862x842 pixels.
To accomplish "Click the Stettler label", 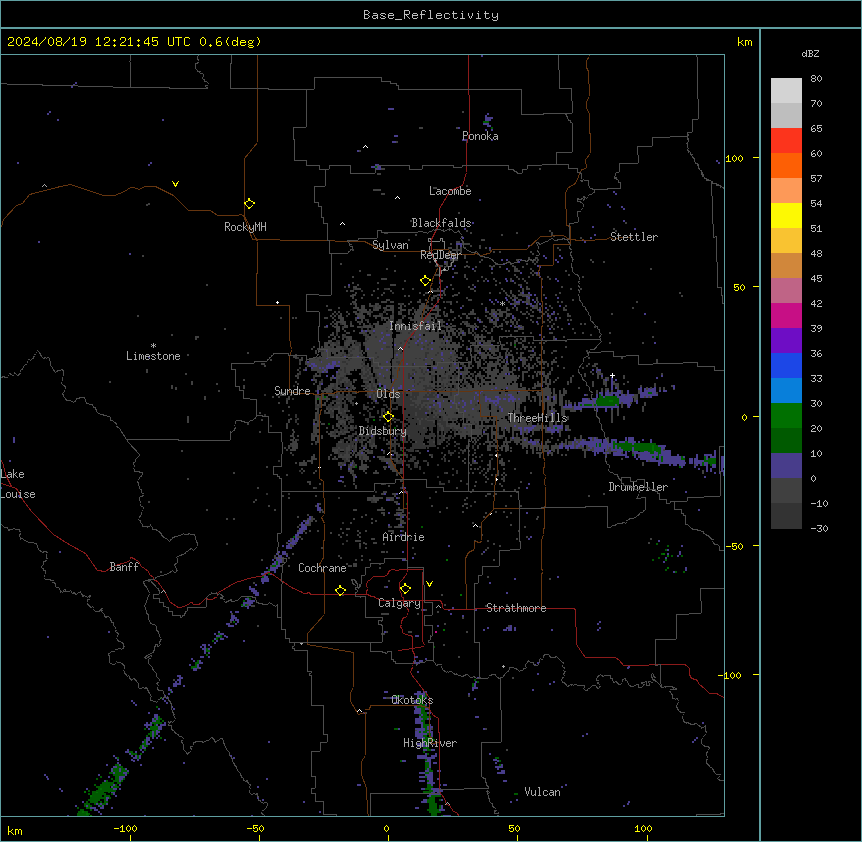I will tap(634, 237).
